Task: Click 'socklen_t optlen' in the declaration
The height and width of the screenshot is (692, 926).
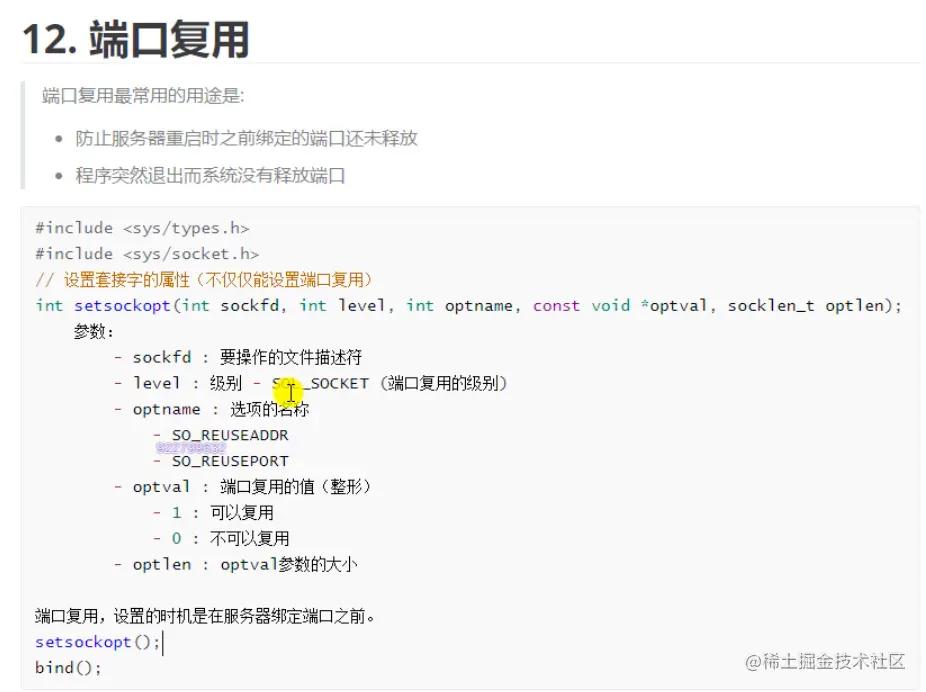Action: 806,306
